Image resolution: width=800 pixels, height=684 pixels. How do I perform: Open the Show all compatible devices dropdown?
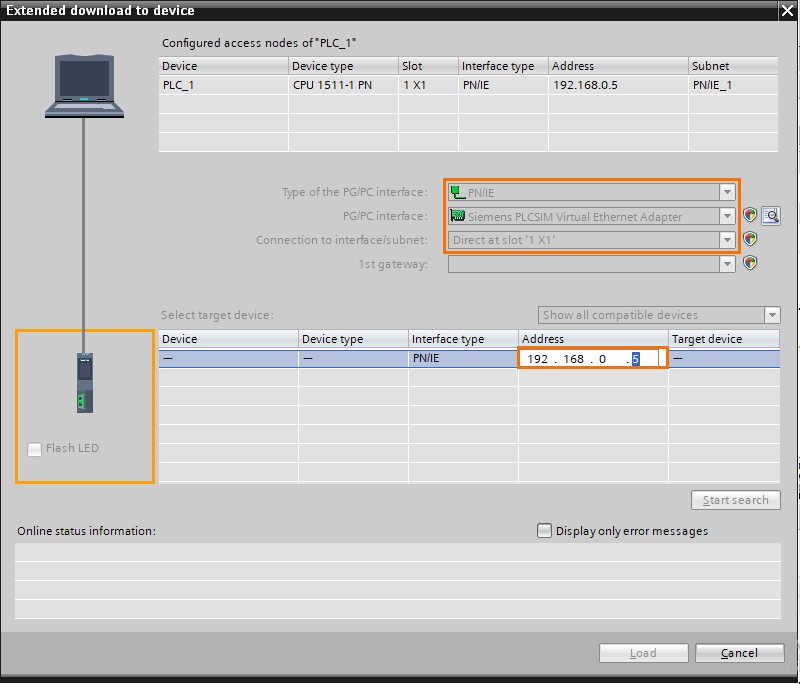click(771, 315)
